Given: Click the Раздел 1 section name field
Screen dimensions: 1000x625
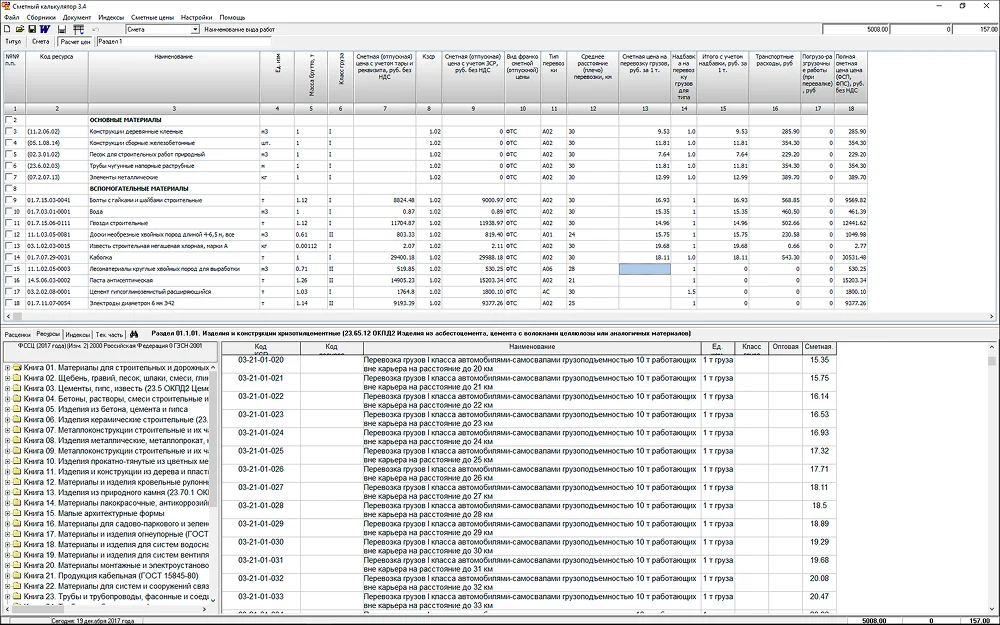Looking at the screenshot, I should coord(184,41).
